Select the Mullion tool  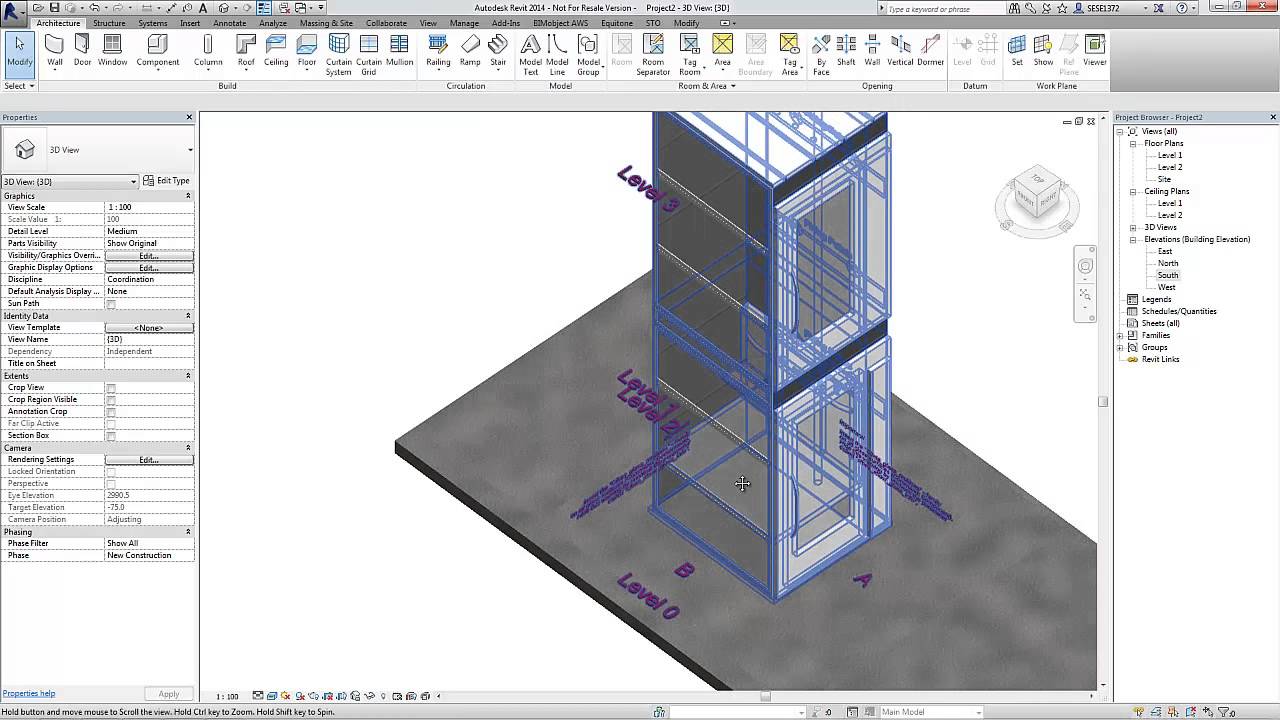399,50
